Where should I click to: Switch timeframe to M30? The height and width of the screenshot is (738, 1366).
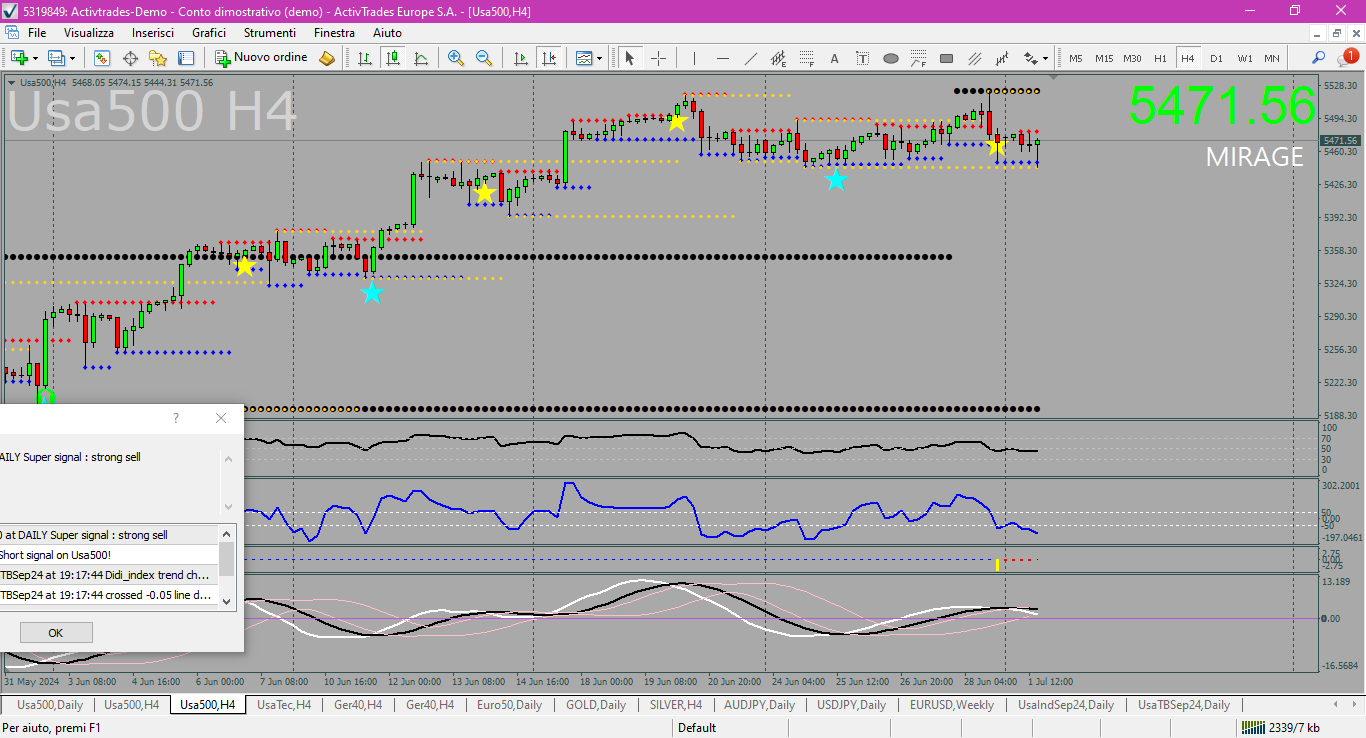(x=1132, y=58)
